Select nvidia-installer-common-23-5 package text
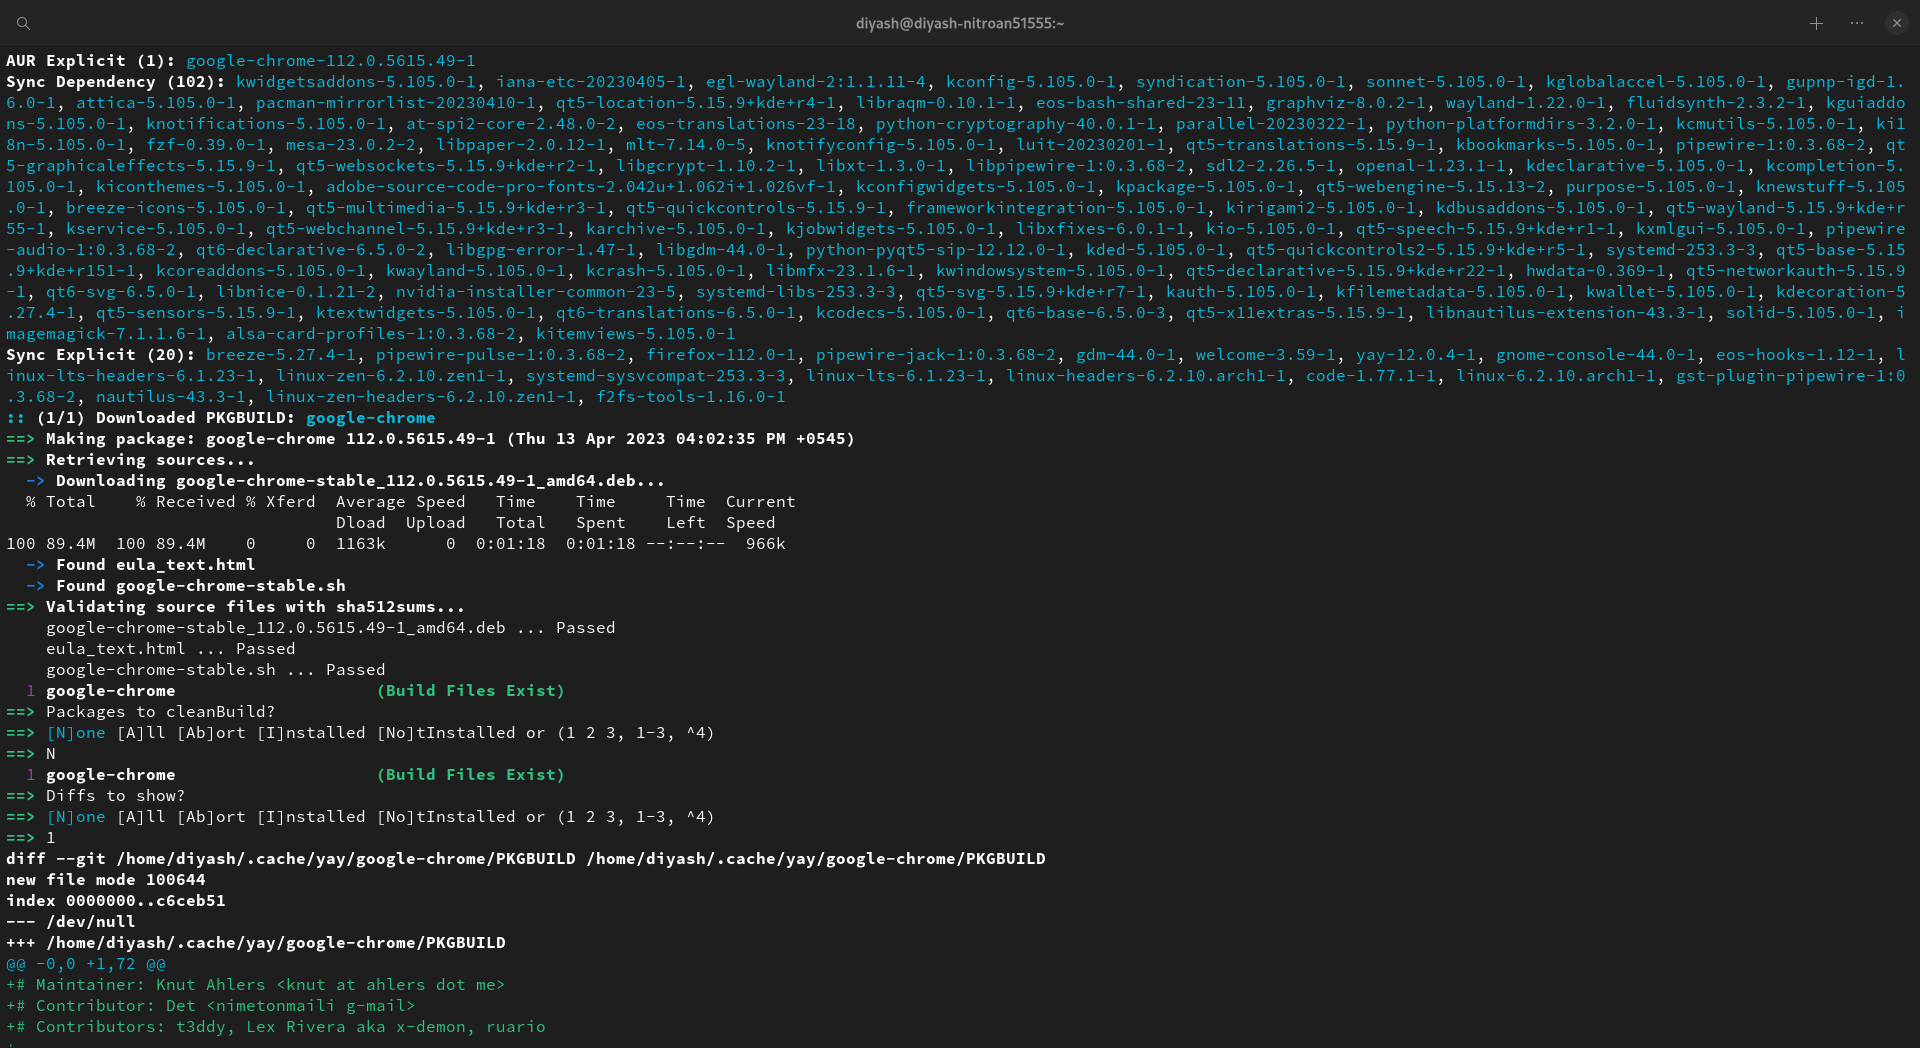The width and height of the screenshot is (1920, 1048). click(536, 292)
